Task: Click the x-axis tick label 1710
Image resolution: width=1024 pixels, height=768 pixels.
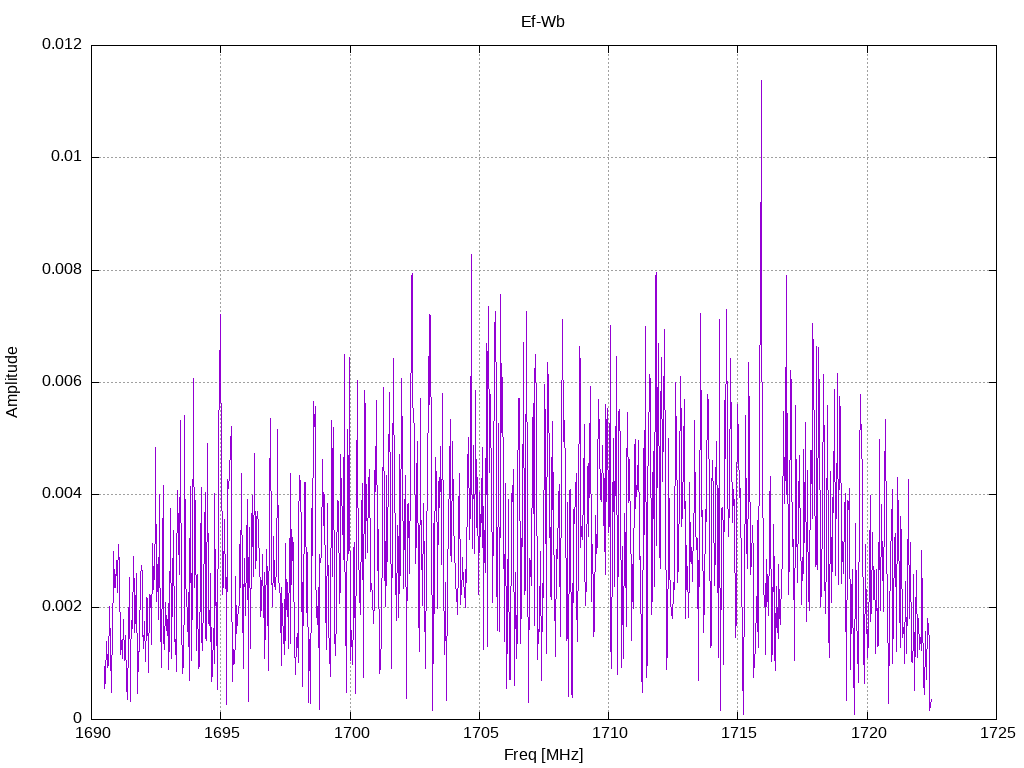Action: coord(610,733)
